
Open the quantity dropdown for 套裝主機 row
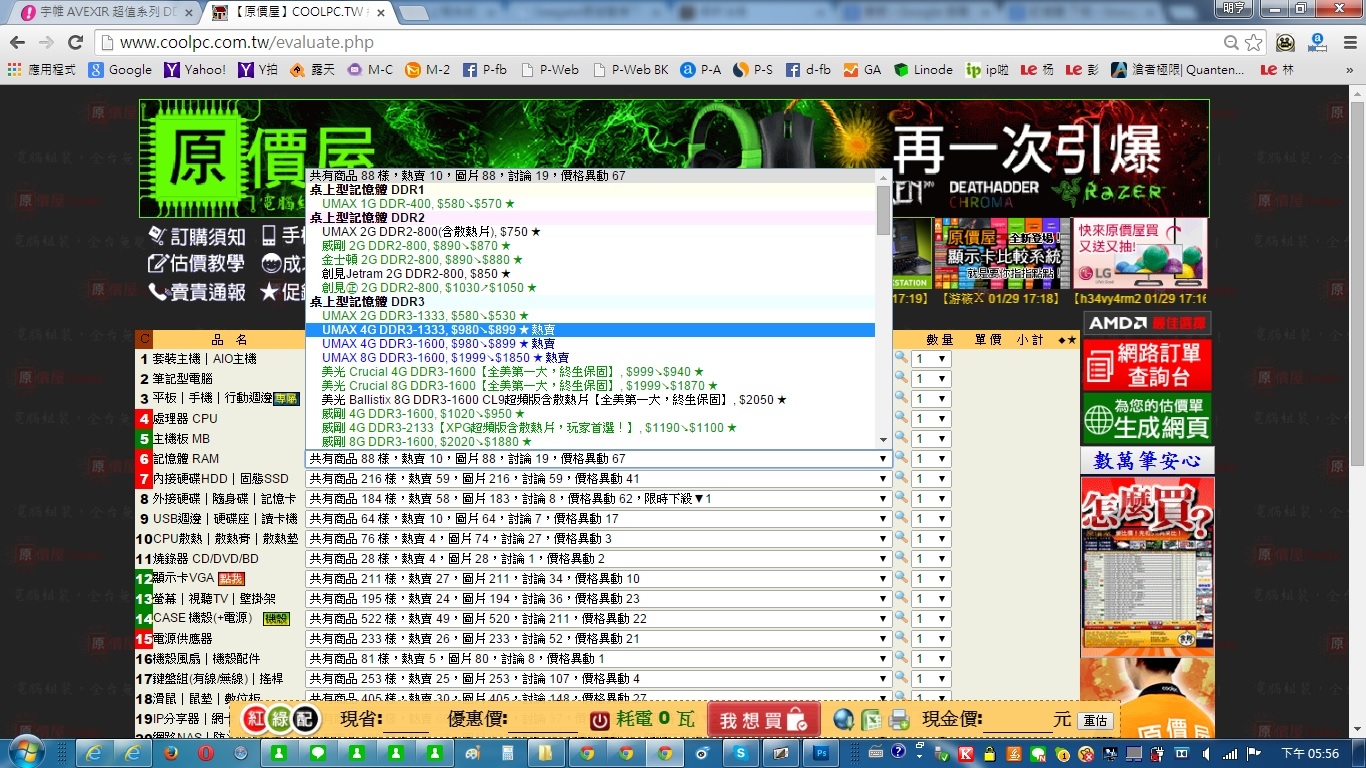(x=931, y=359)
